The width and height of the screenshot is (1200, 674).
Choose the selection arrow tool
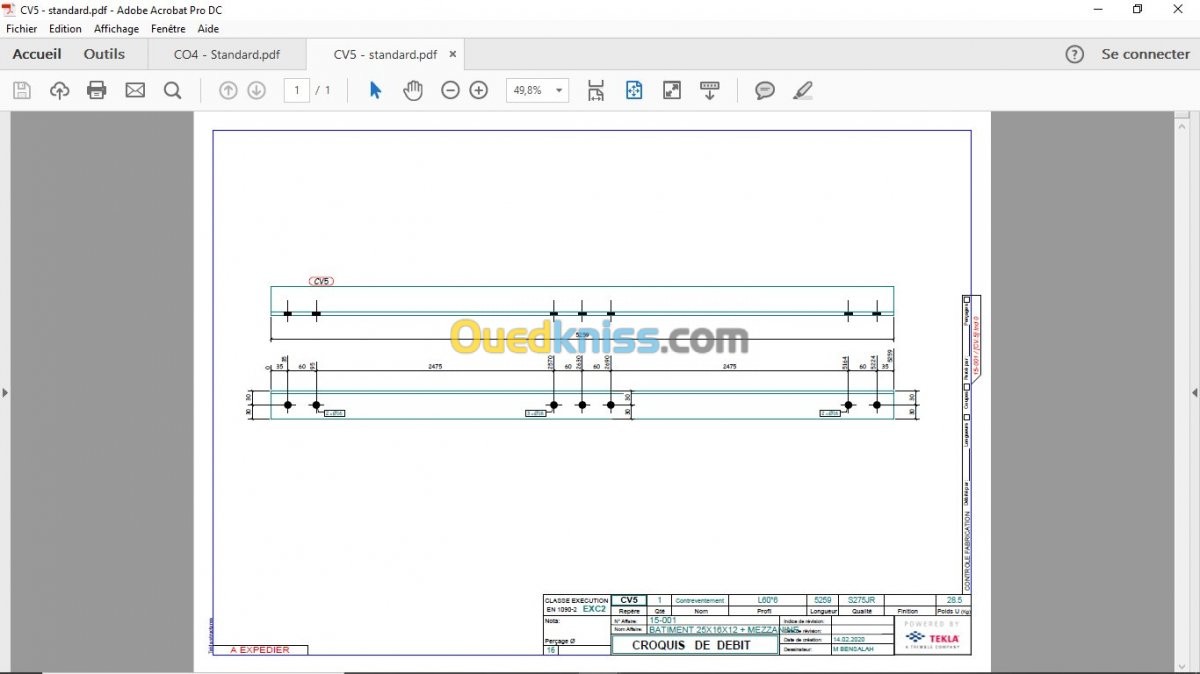[376, 90]
